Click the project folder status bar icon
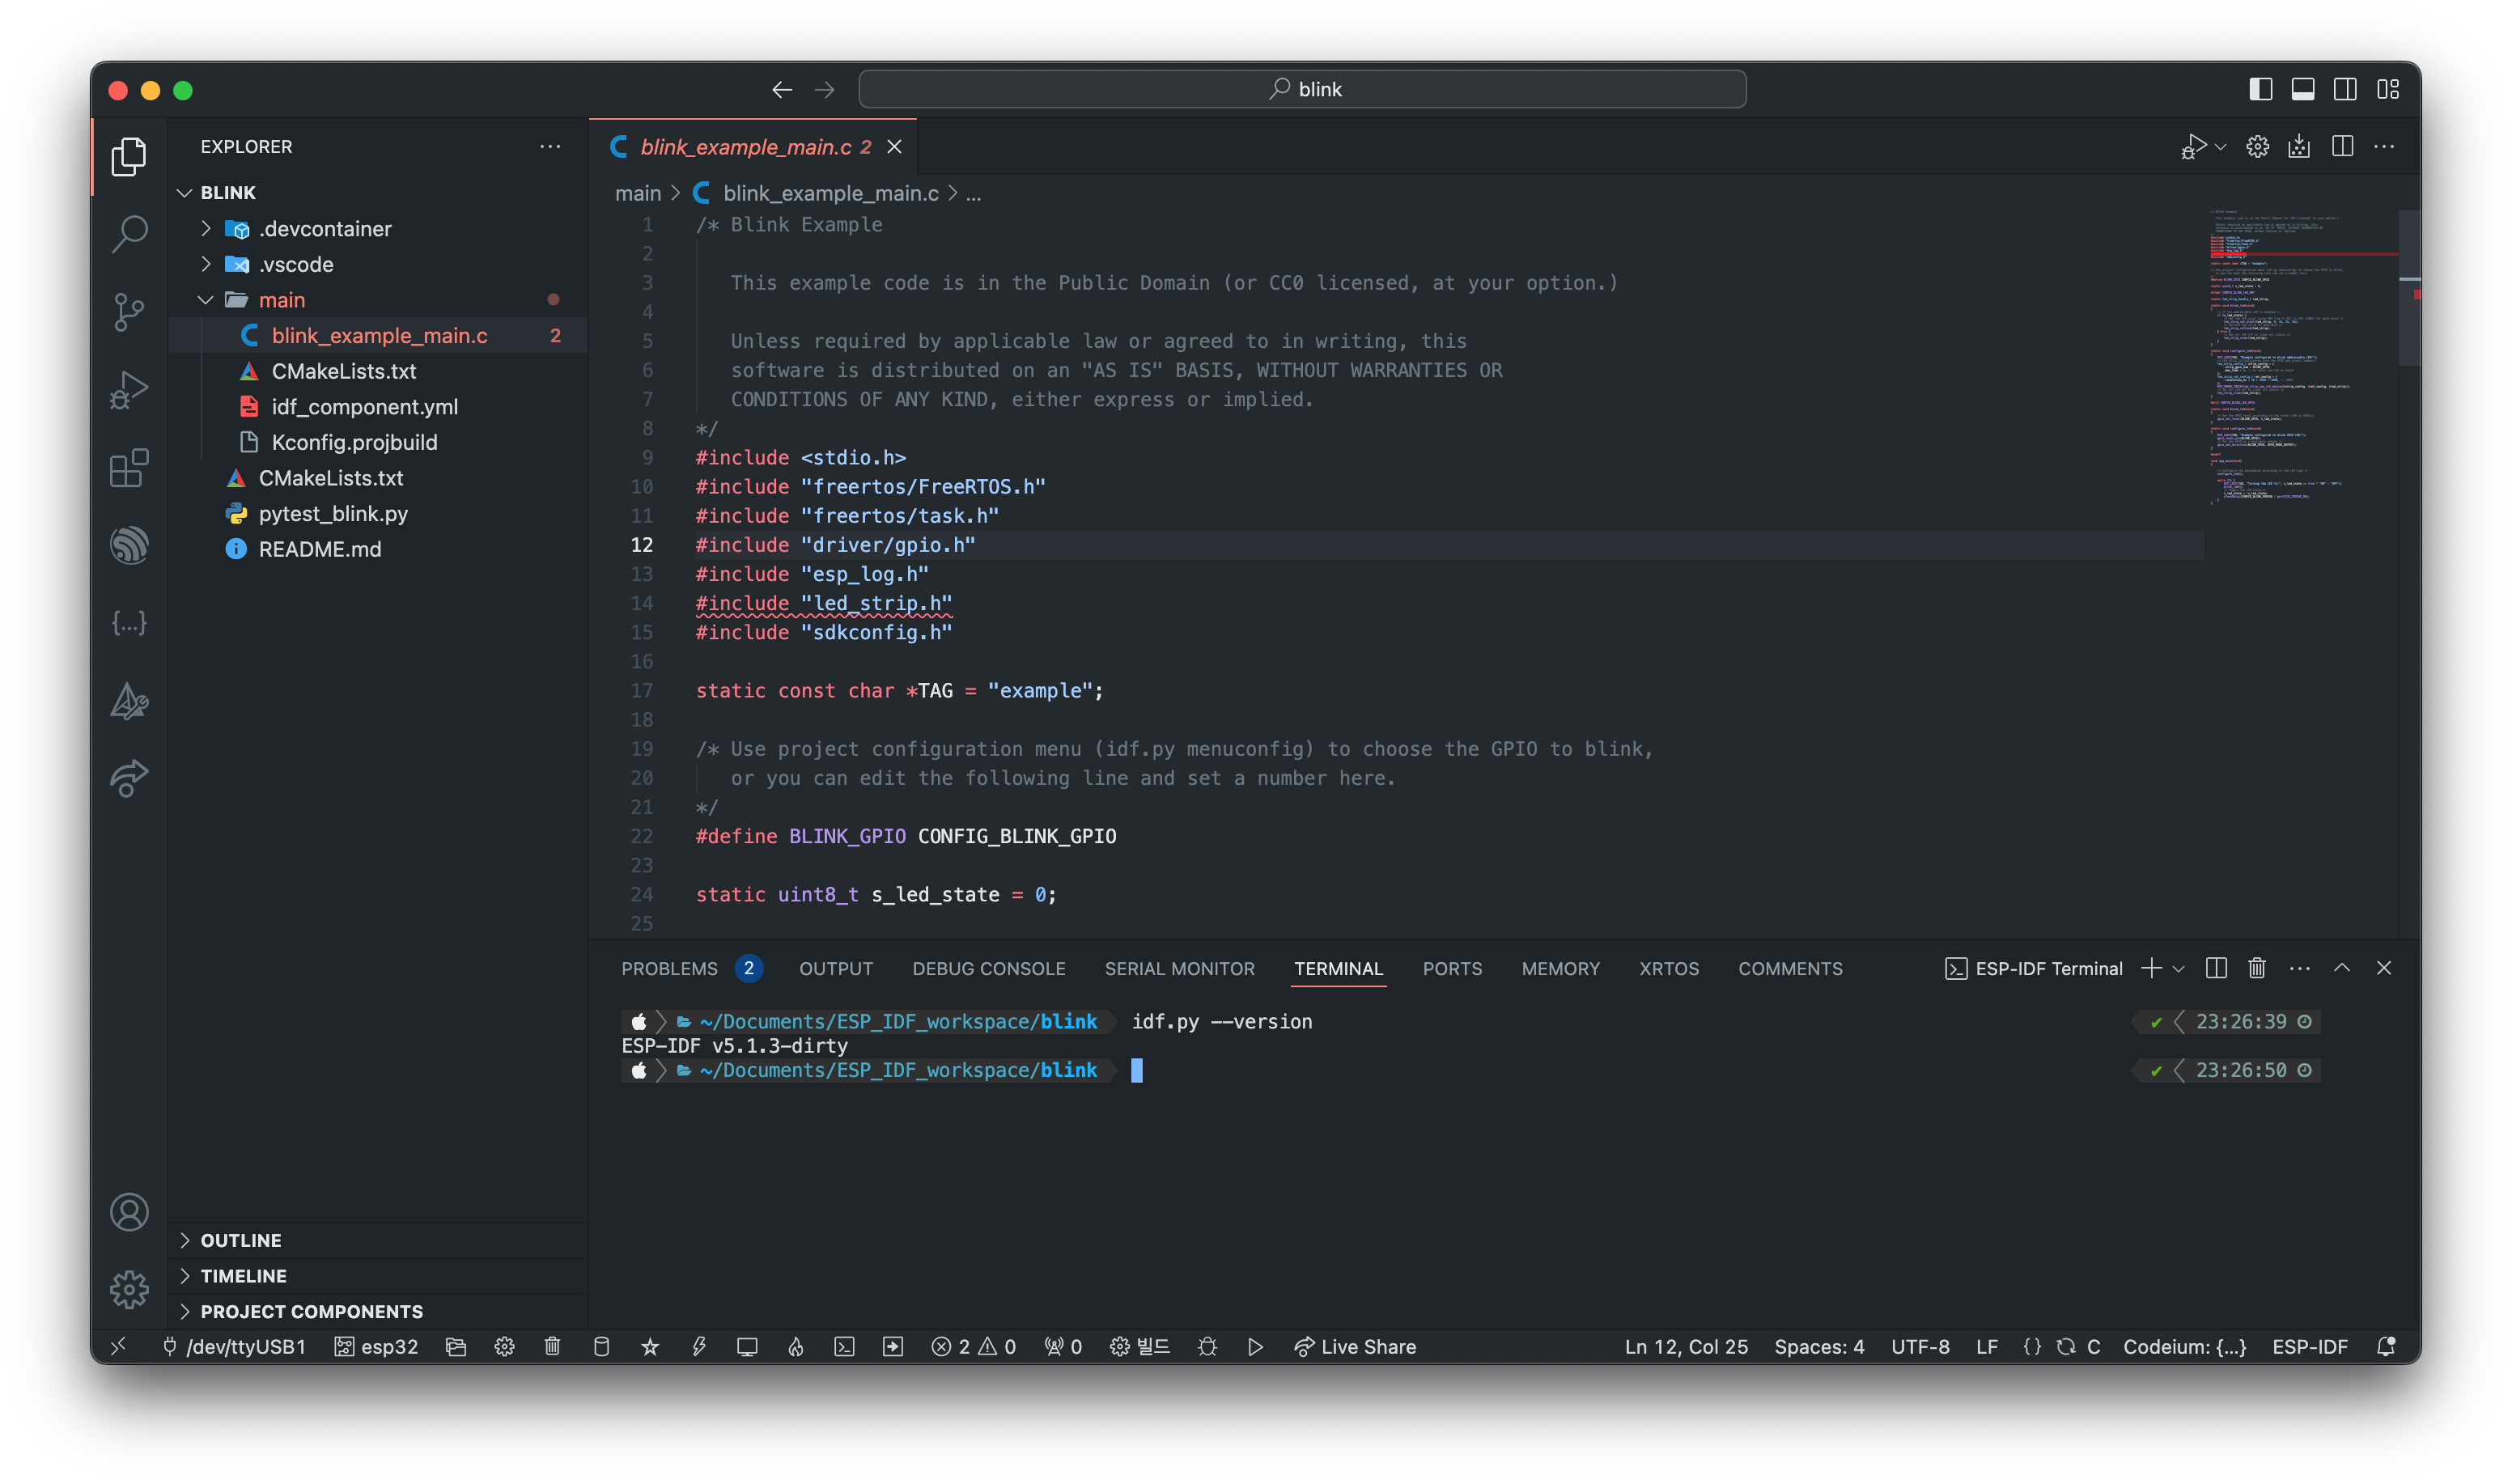2512x1484 pixels. coord(456,1347)
